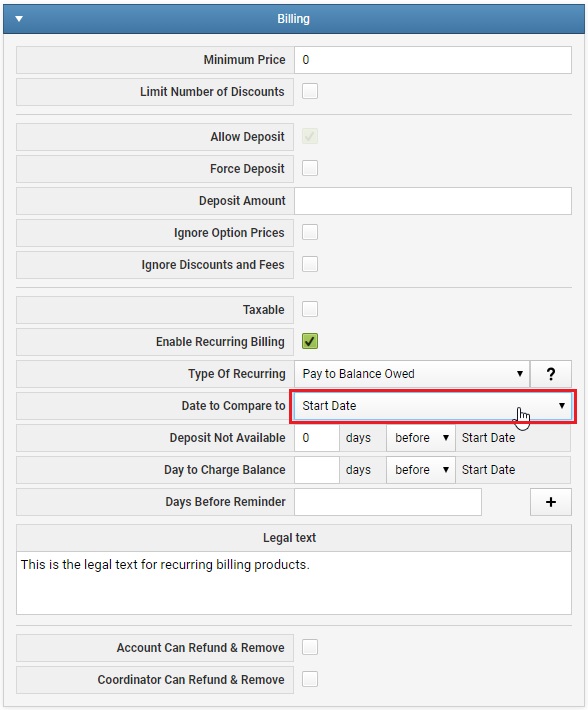Open the Type Of Recurring dropdown
This screenshot has height=710, width=588.
[x=412, y=374]
